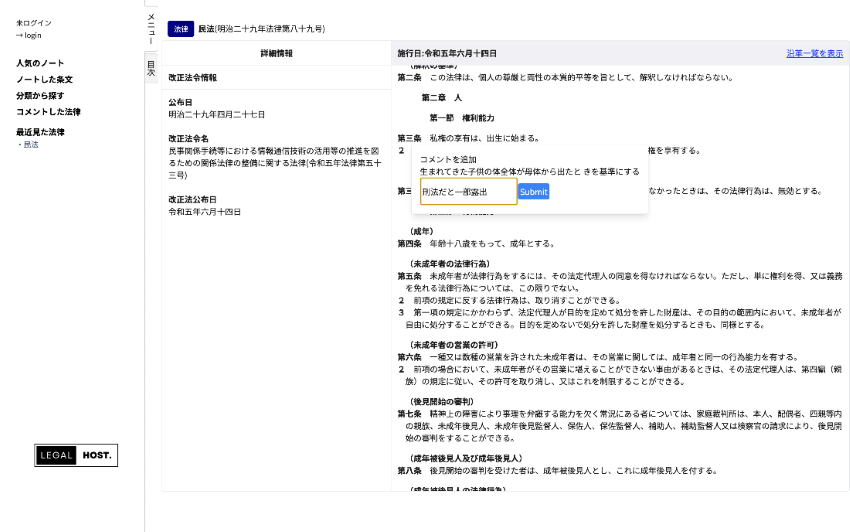Open 民法 under recently viewed laws

pos(31,144)
